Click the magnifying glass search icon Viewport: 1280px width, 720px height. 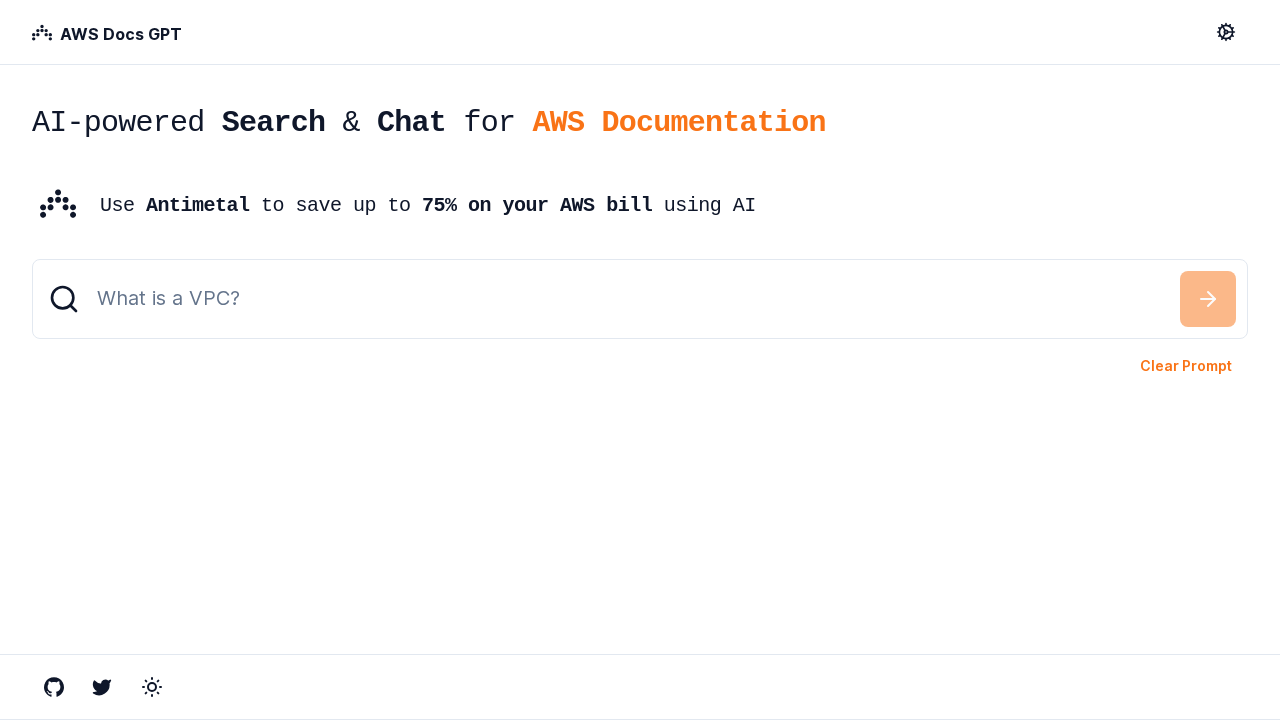64,297
